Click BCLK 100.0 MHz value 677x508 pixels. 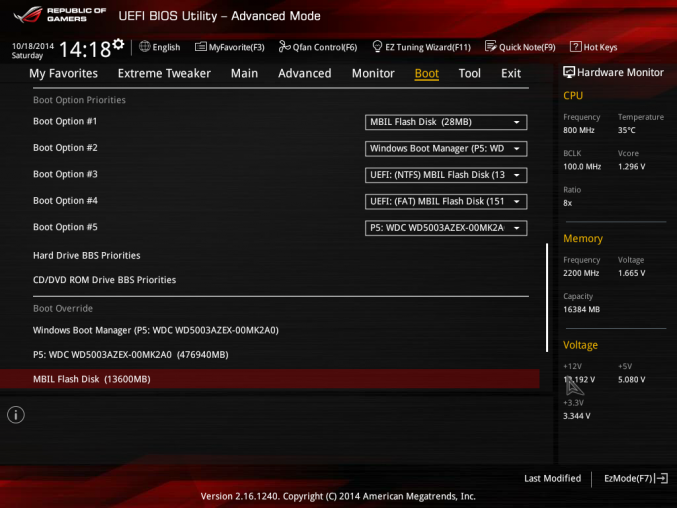582,167
